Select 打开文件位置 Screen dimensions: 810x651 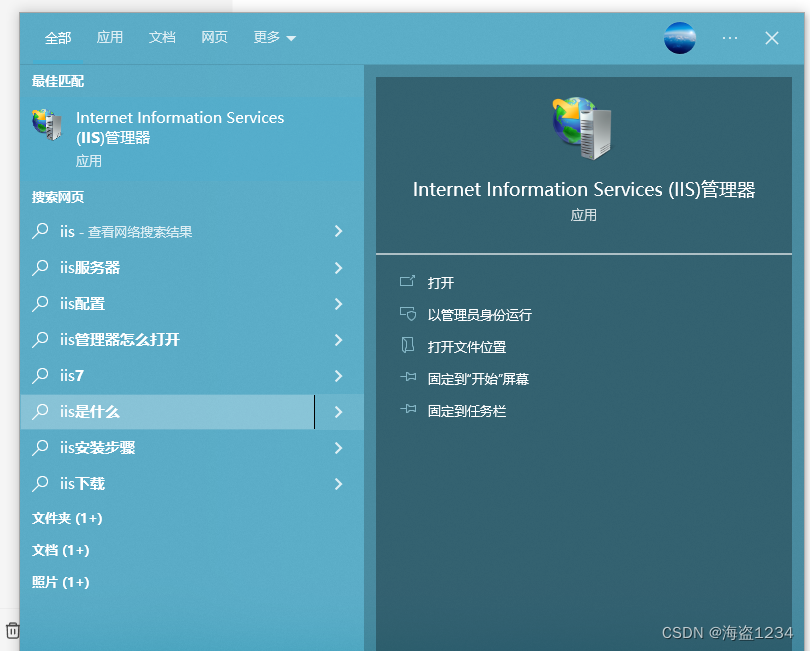click(466, 347)
